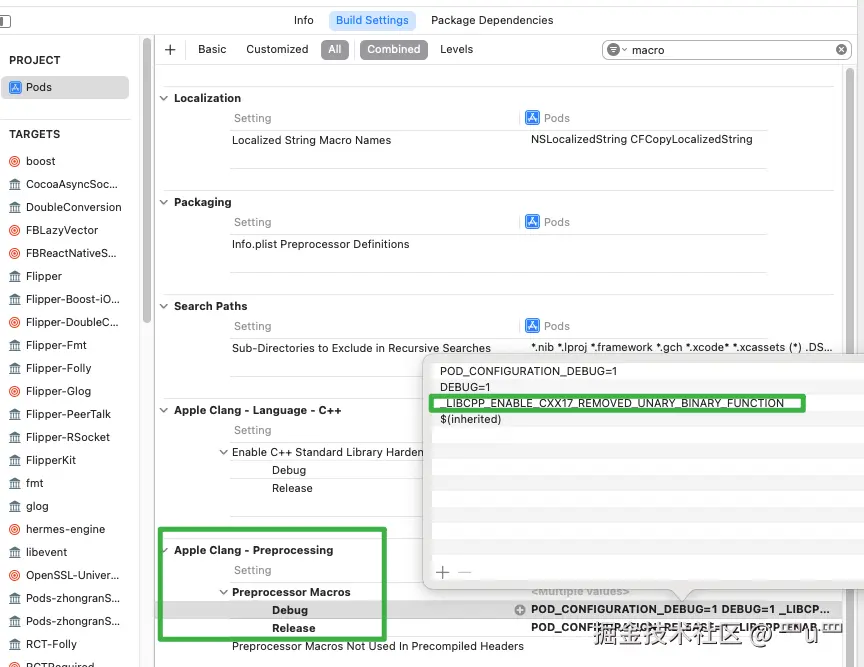Switch to Levels view
This screenshot has width=864, height=667.
pyautogui.click(x=456, y=50)
